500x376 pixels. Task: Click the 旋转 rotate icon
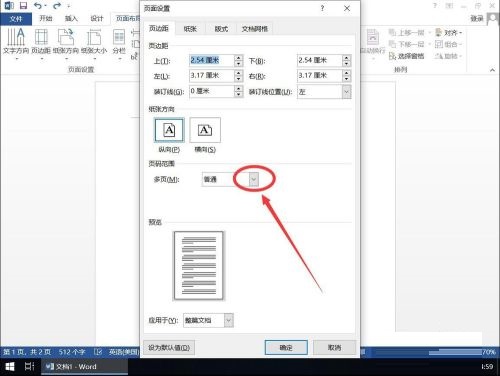pos(439,56)
